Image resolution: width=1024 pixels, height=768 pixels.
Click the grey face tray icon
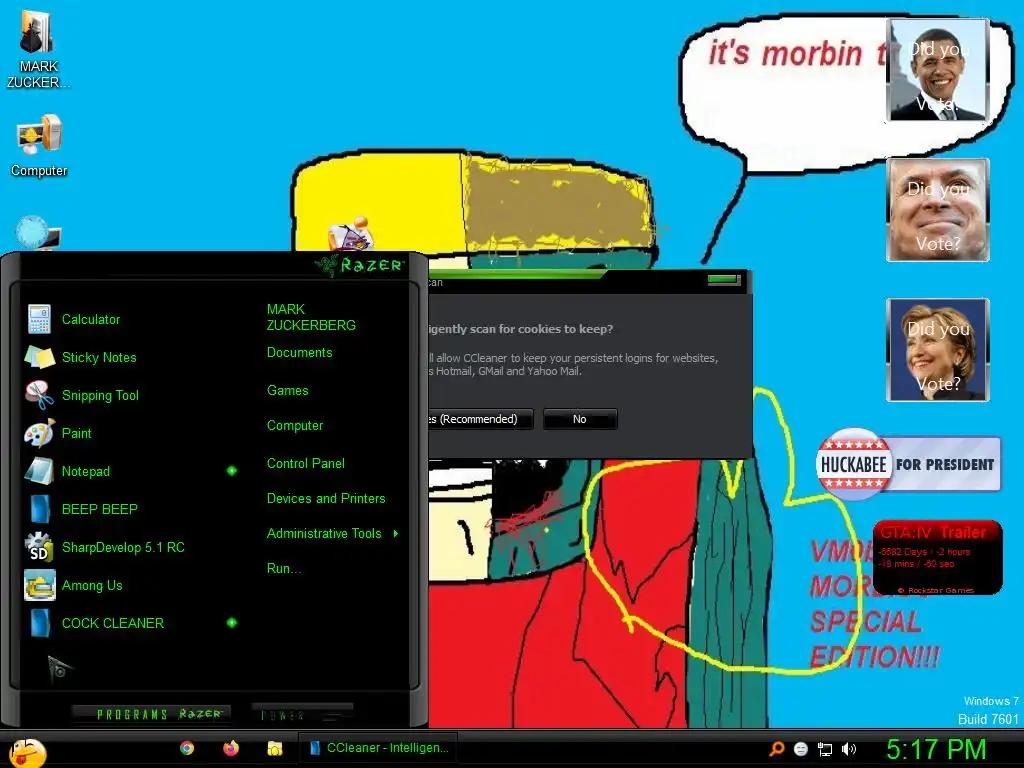point(801,749)
